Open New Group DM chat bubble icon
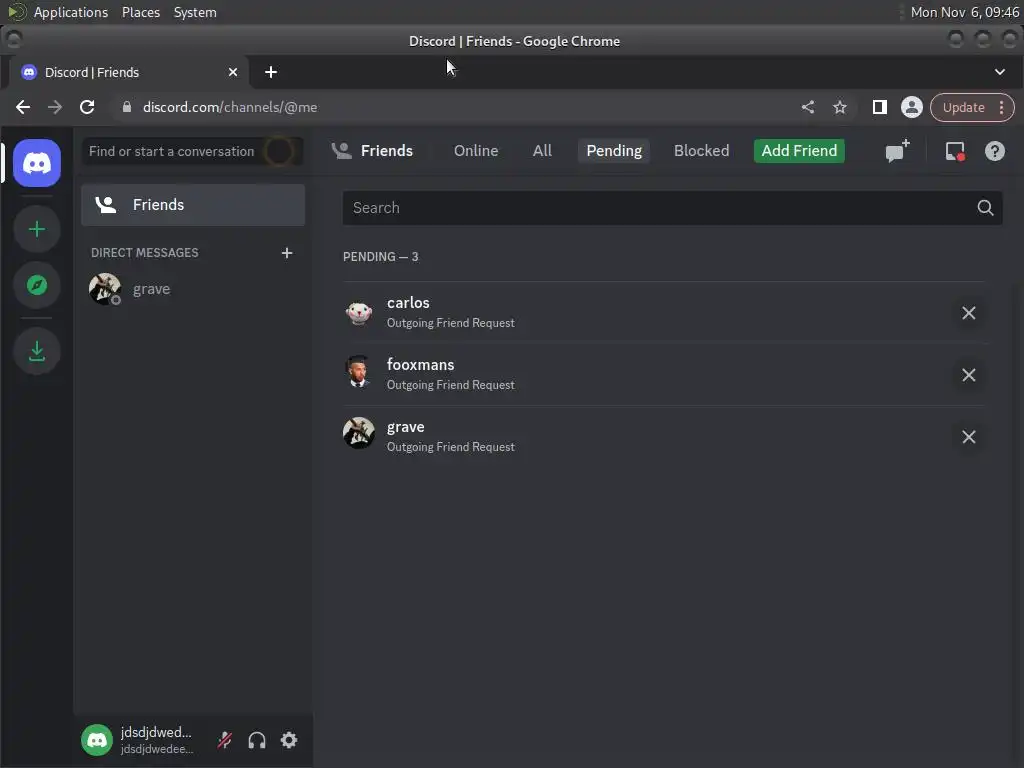 (x=897, y=151)
